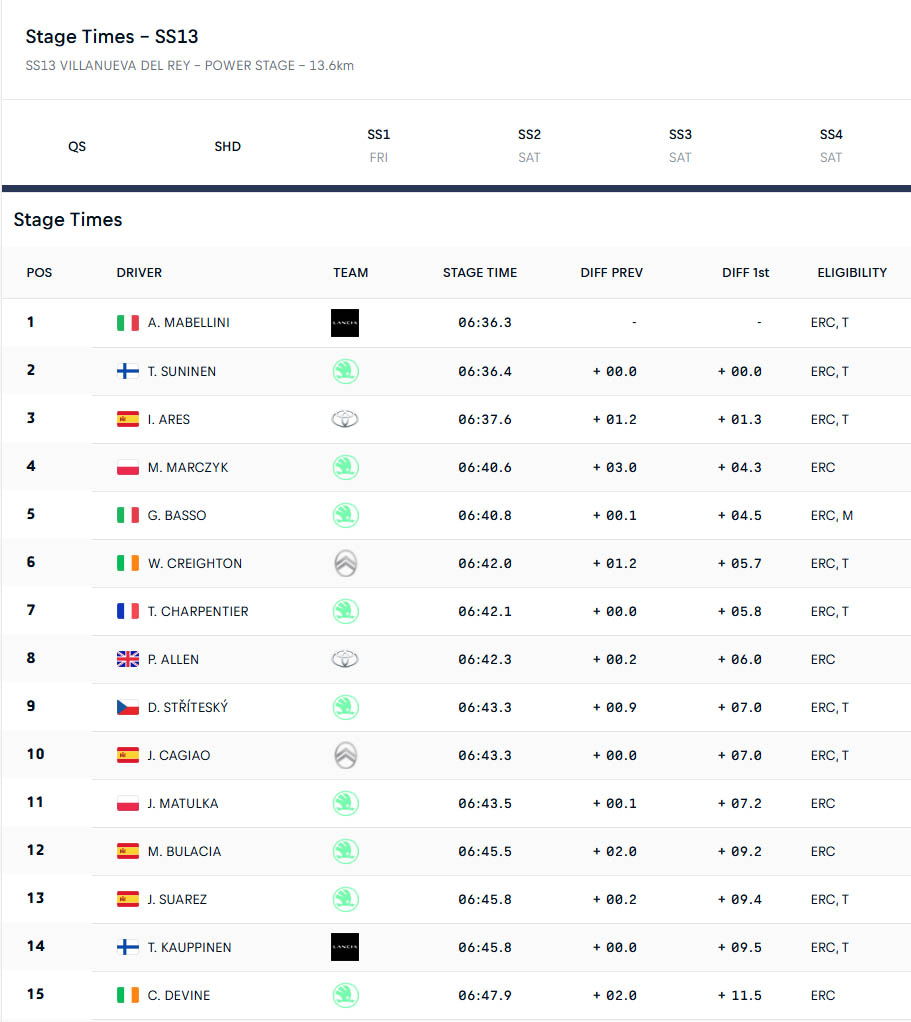
Task: Click the Czech flag next to D. Stříteský
Action: 128,708
